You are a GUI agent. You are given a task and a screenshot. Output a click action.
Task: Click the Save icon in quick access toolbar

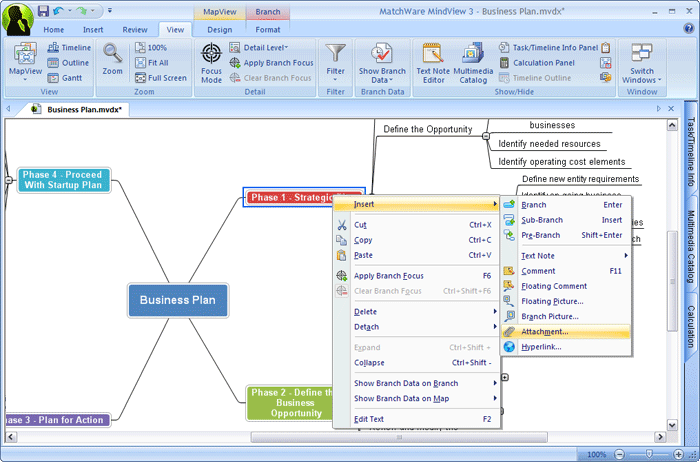point(43,11)
